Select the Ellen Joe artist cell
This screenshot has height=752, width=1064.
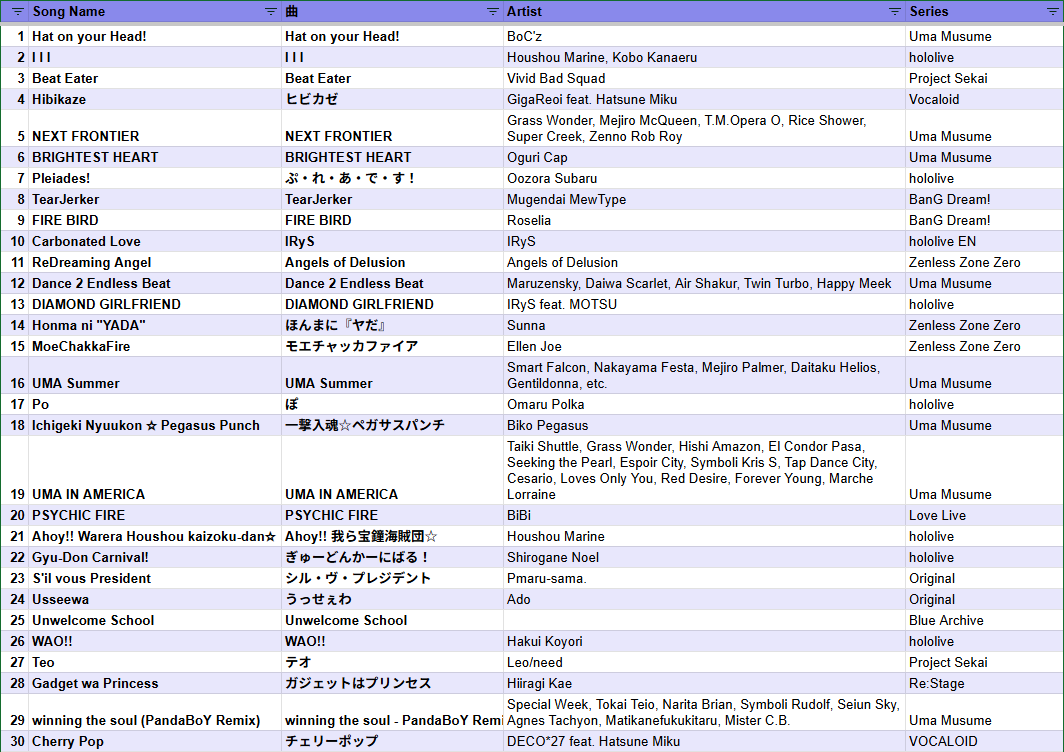[x=704, y=347]
